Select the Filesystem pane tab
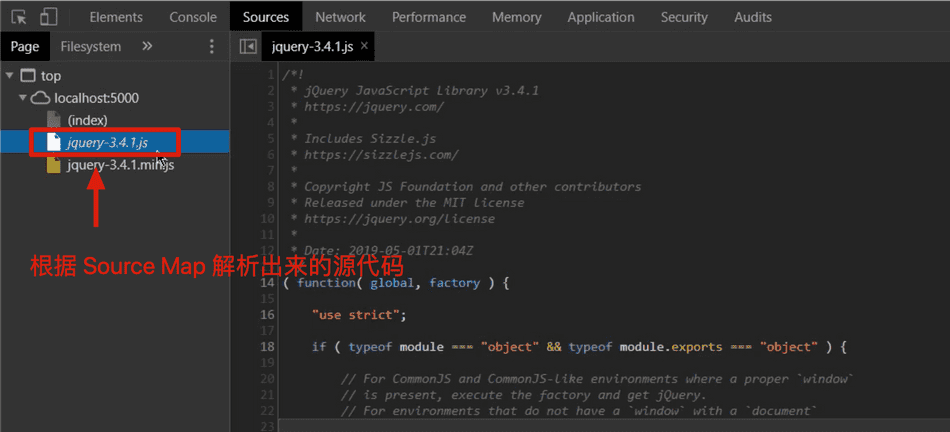Viewport: 950px width, 432px height. [x=90, y=46]
